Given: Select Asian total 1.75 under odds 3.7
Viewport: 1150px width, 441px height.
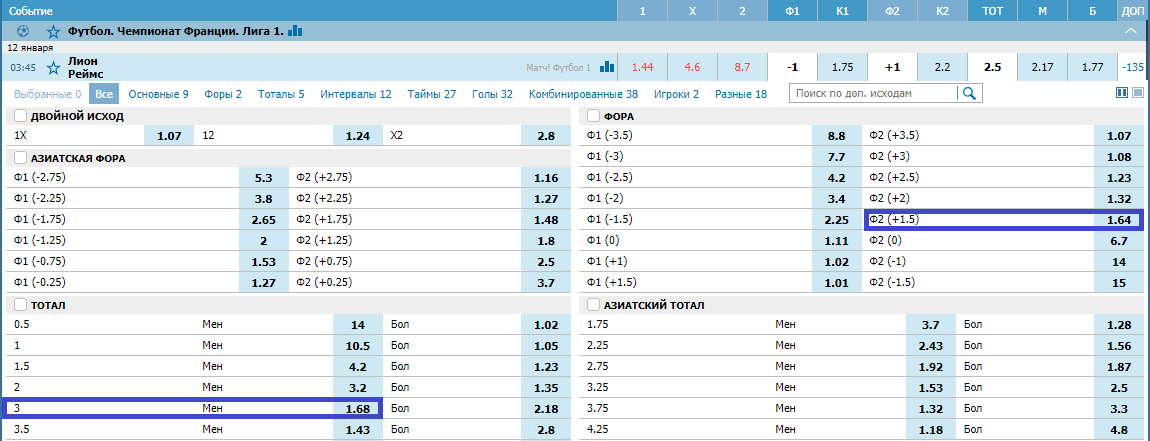Looking at the screenshot, I should tap(931, 324).
